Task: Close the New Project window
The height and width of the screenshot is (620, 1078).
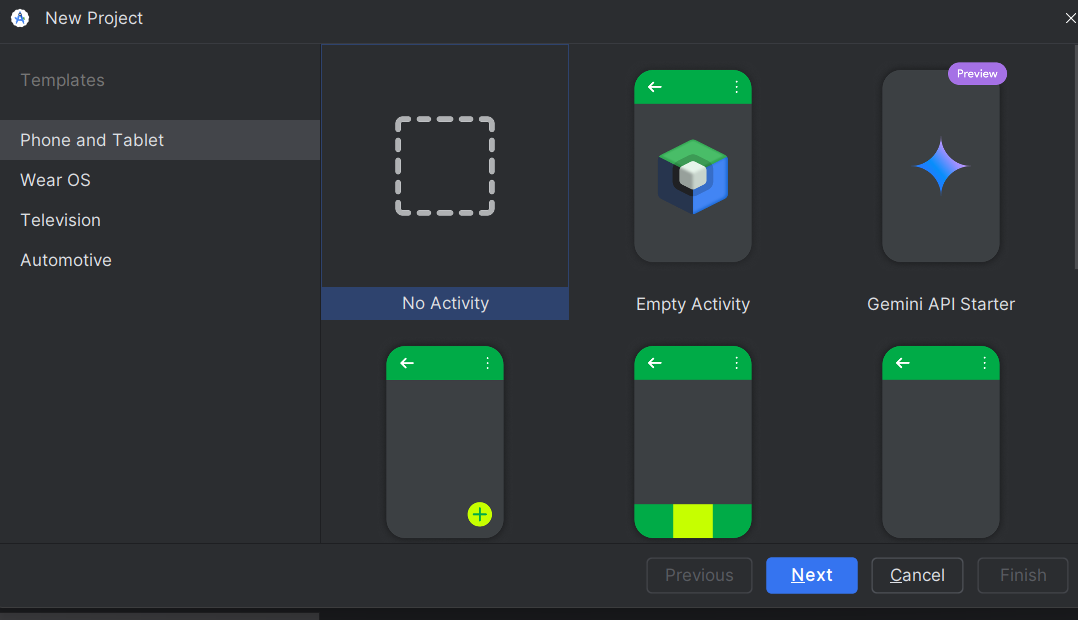Action: click(1069, 19)
